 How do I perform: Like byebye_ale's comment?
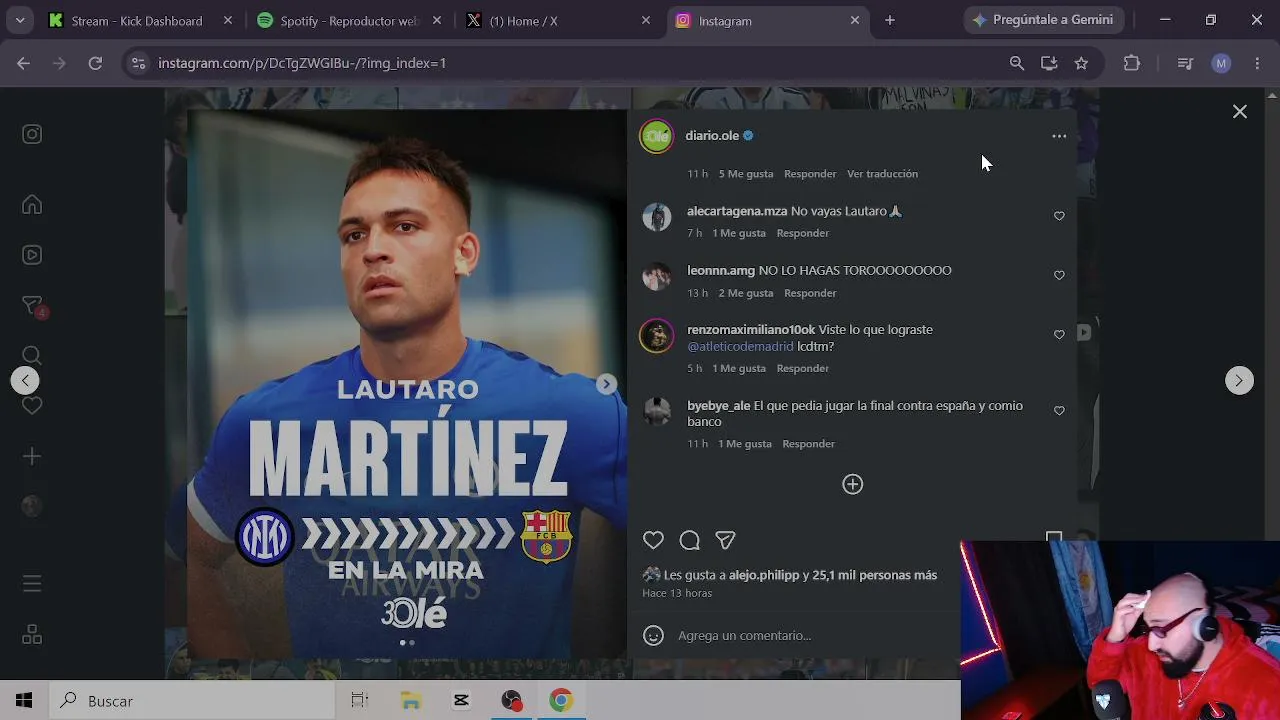[x=1059, y=410]
